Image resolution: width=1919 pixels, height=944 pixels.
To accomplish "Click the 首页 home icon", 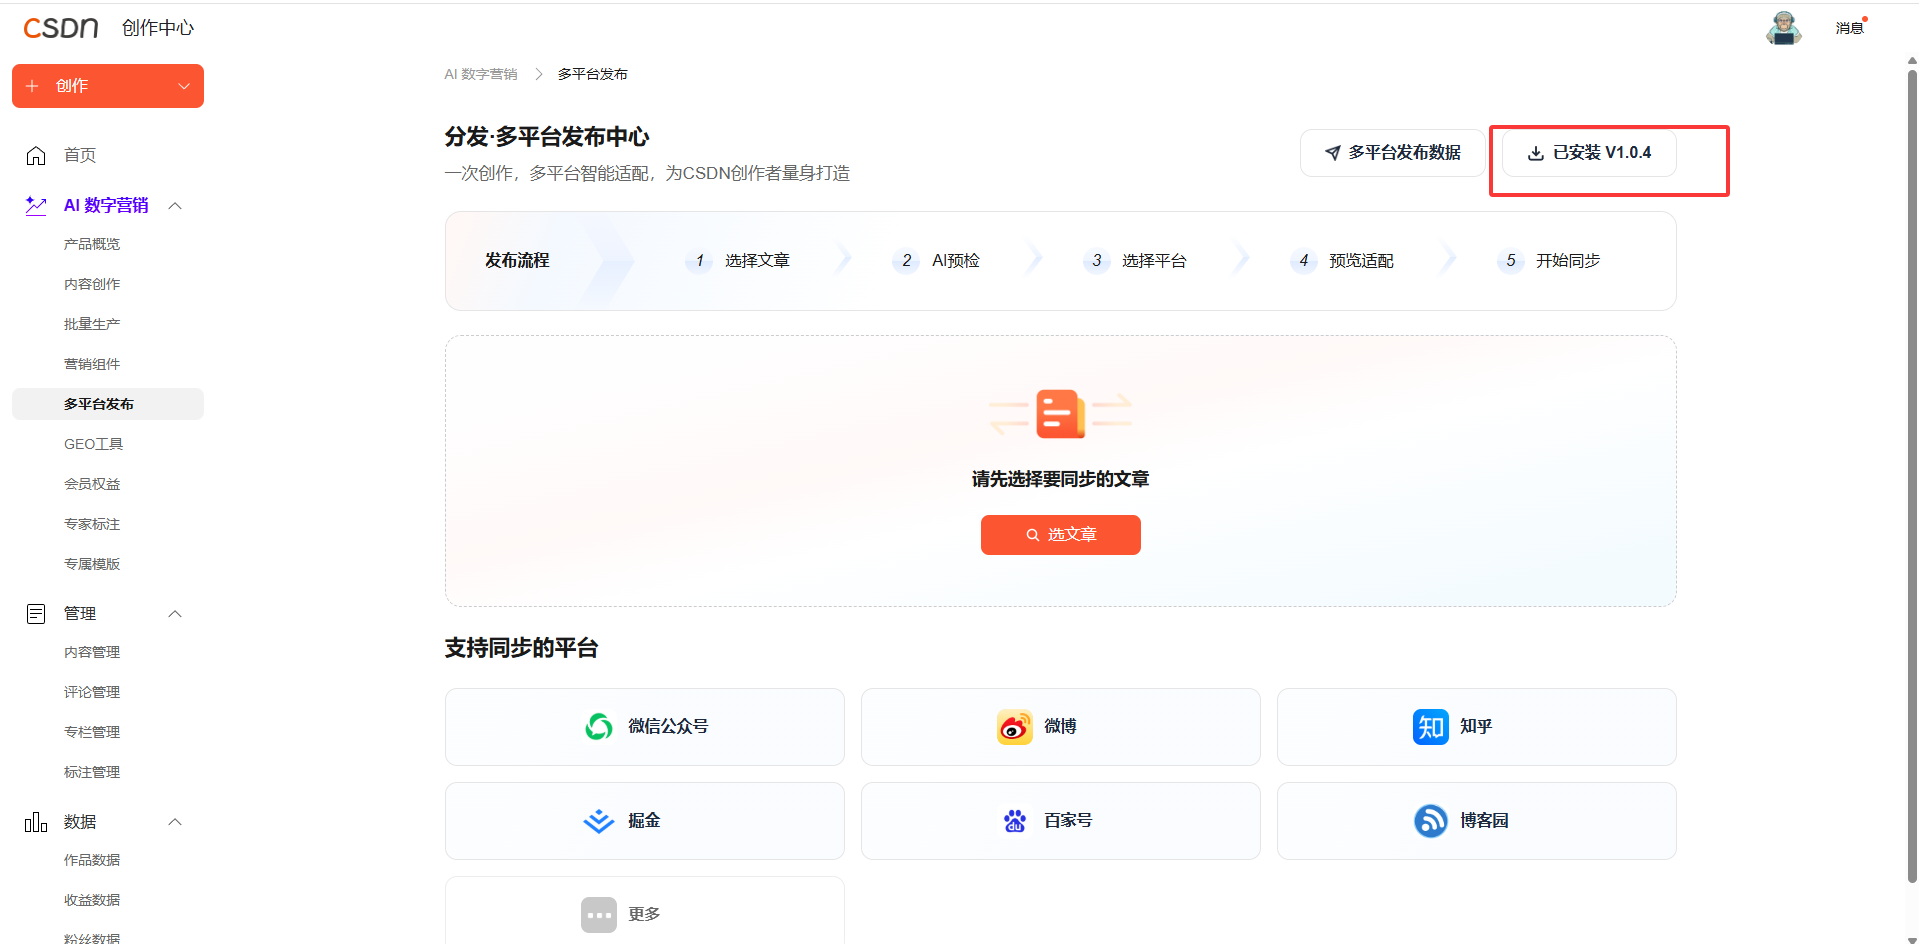I will [x=36, y=155].
